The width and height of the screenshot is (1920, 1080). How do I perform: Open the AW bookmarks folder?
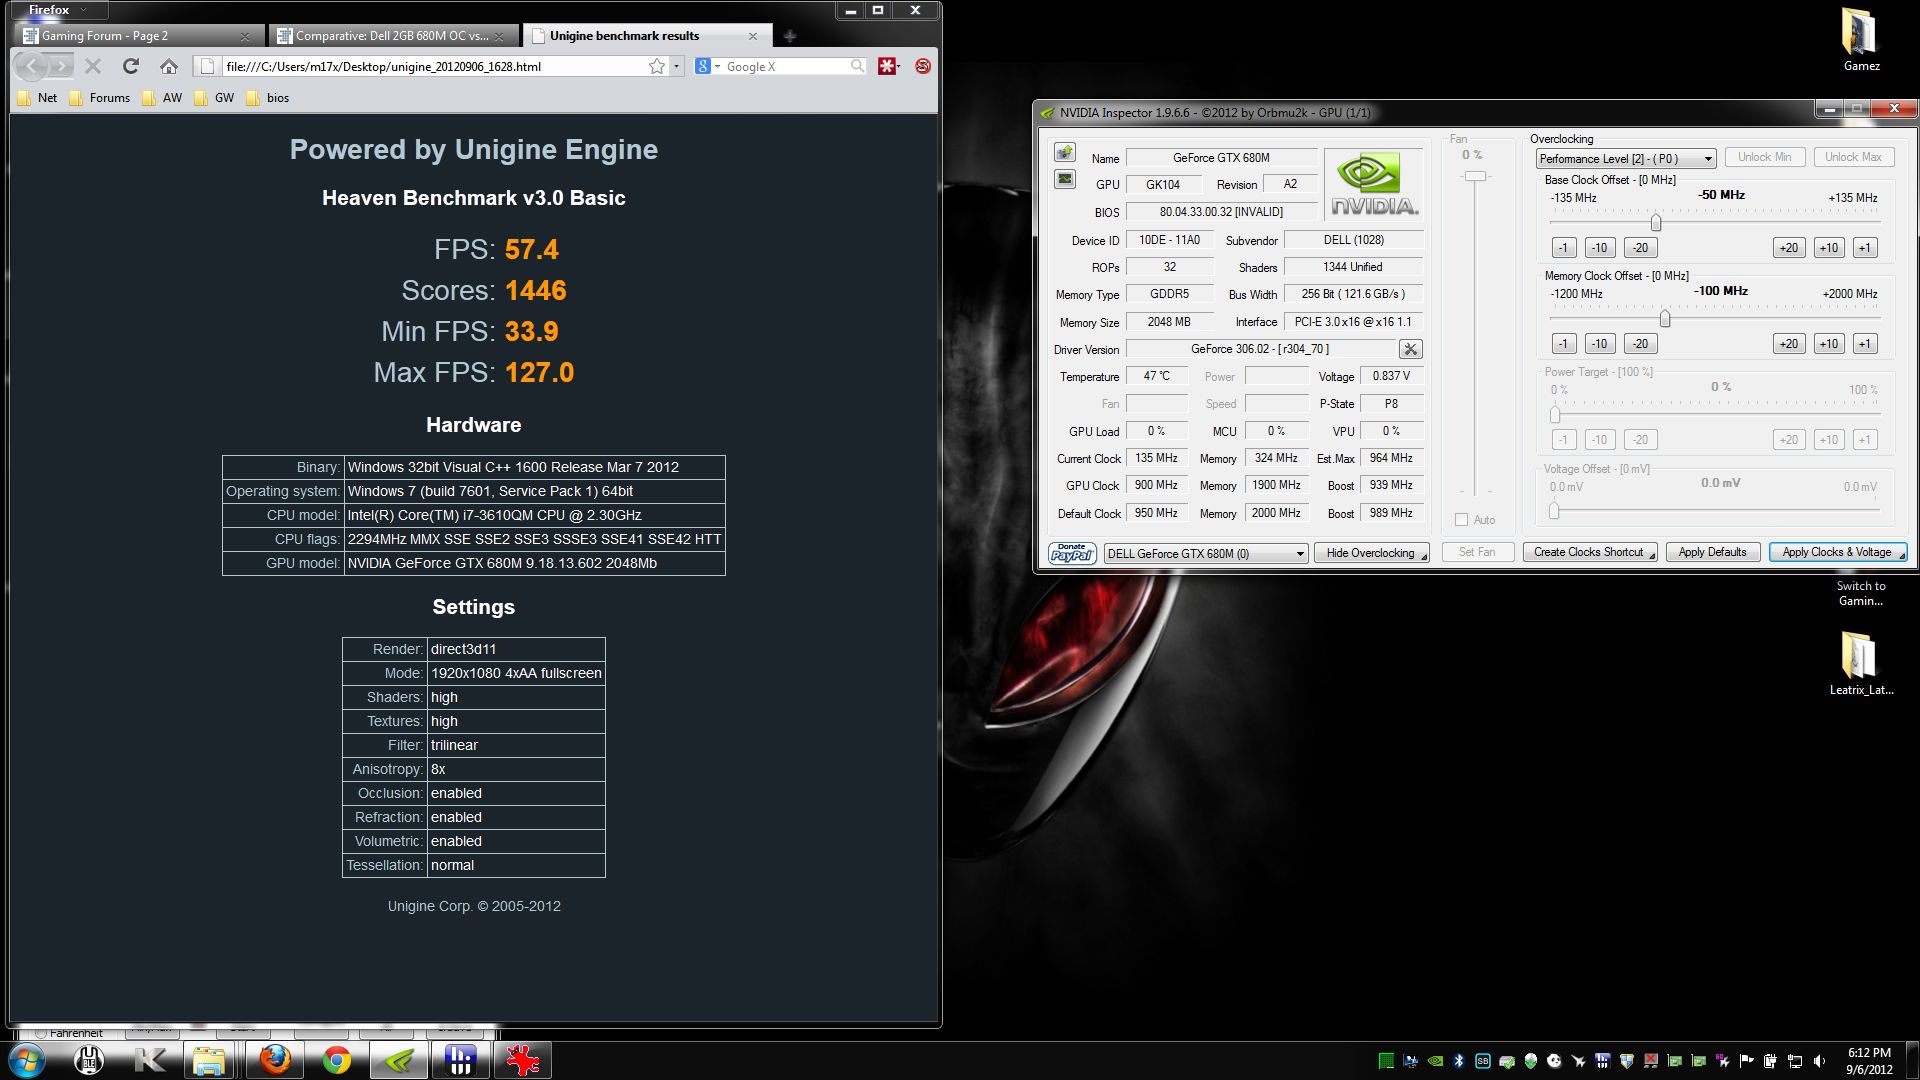click(162, 98)
